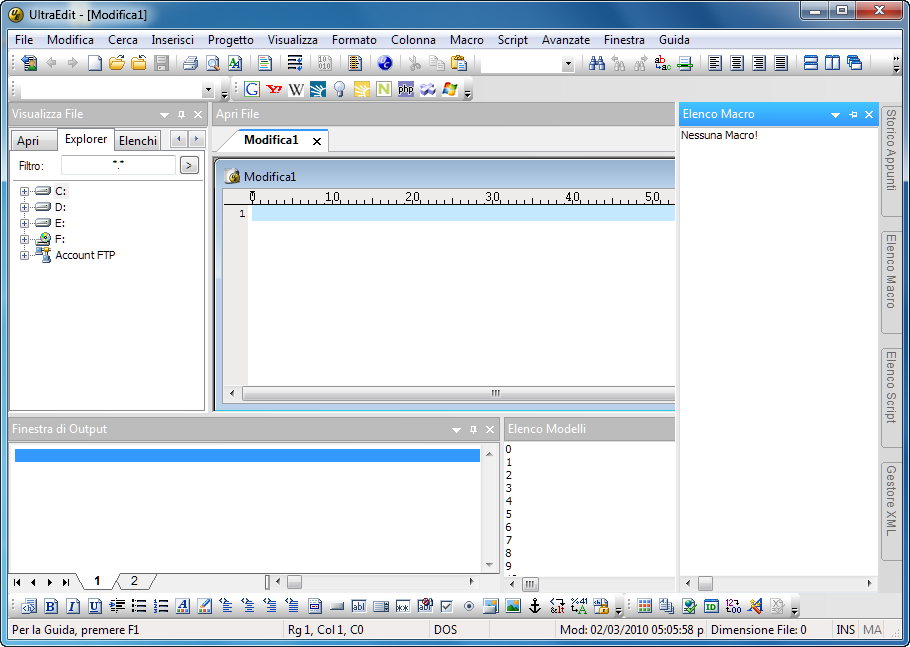Expand the F: drive tree node
Viewport: 910px width, 647px height.
[x=24, y=239]
